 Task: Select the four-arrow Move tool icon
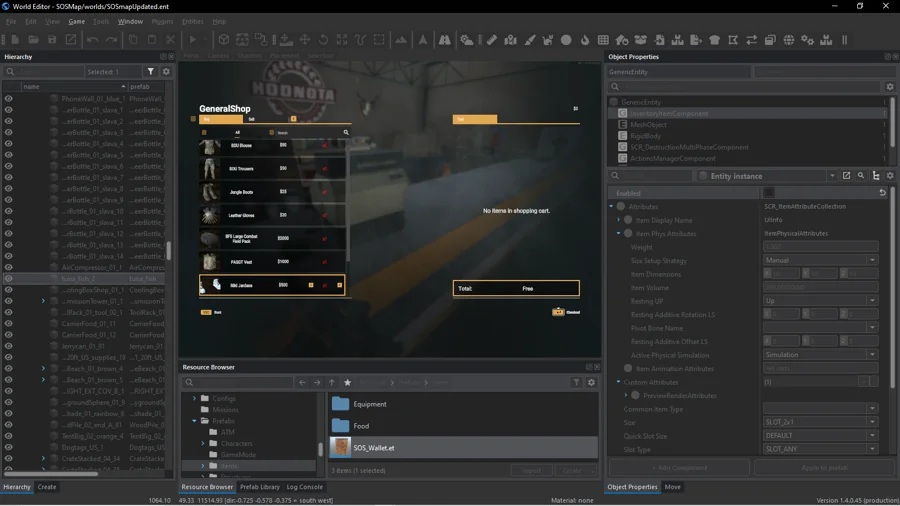point(305,40)
